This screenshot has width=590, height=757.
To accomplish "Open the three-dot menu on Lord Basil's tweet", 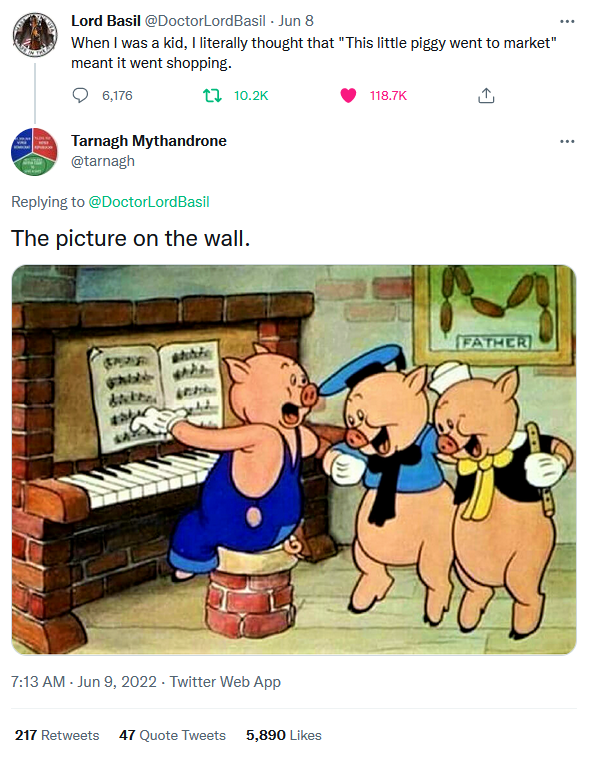I will coord(567,21).
